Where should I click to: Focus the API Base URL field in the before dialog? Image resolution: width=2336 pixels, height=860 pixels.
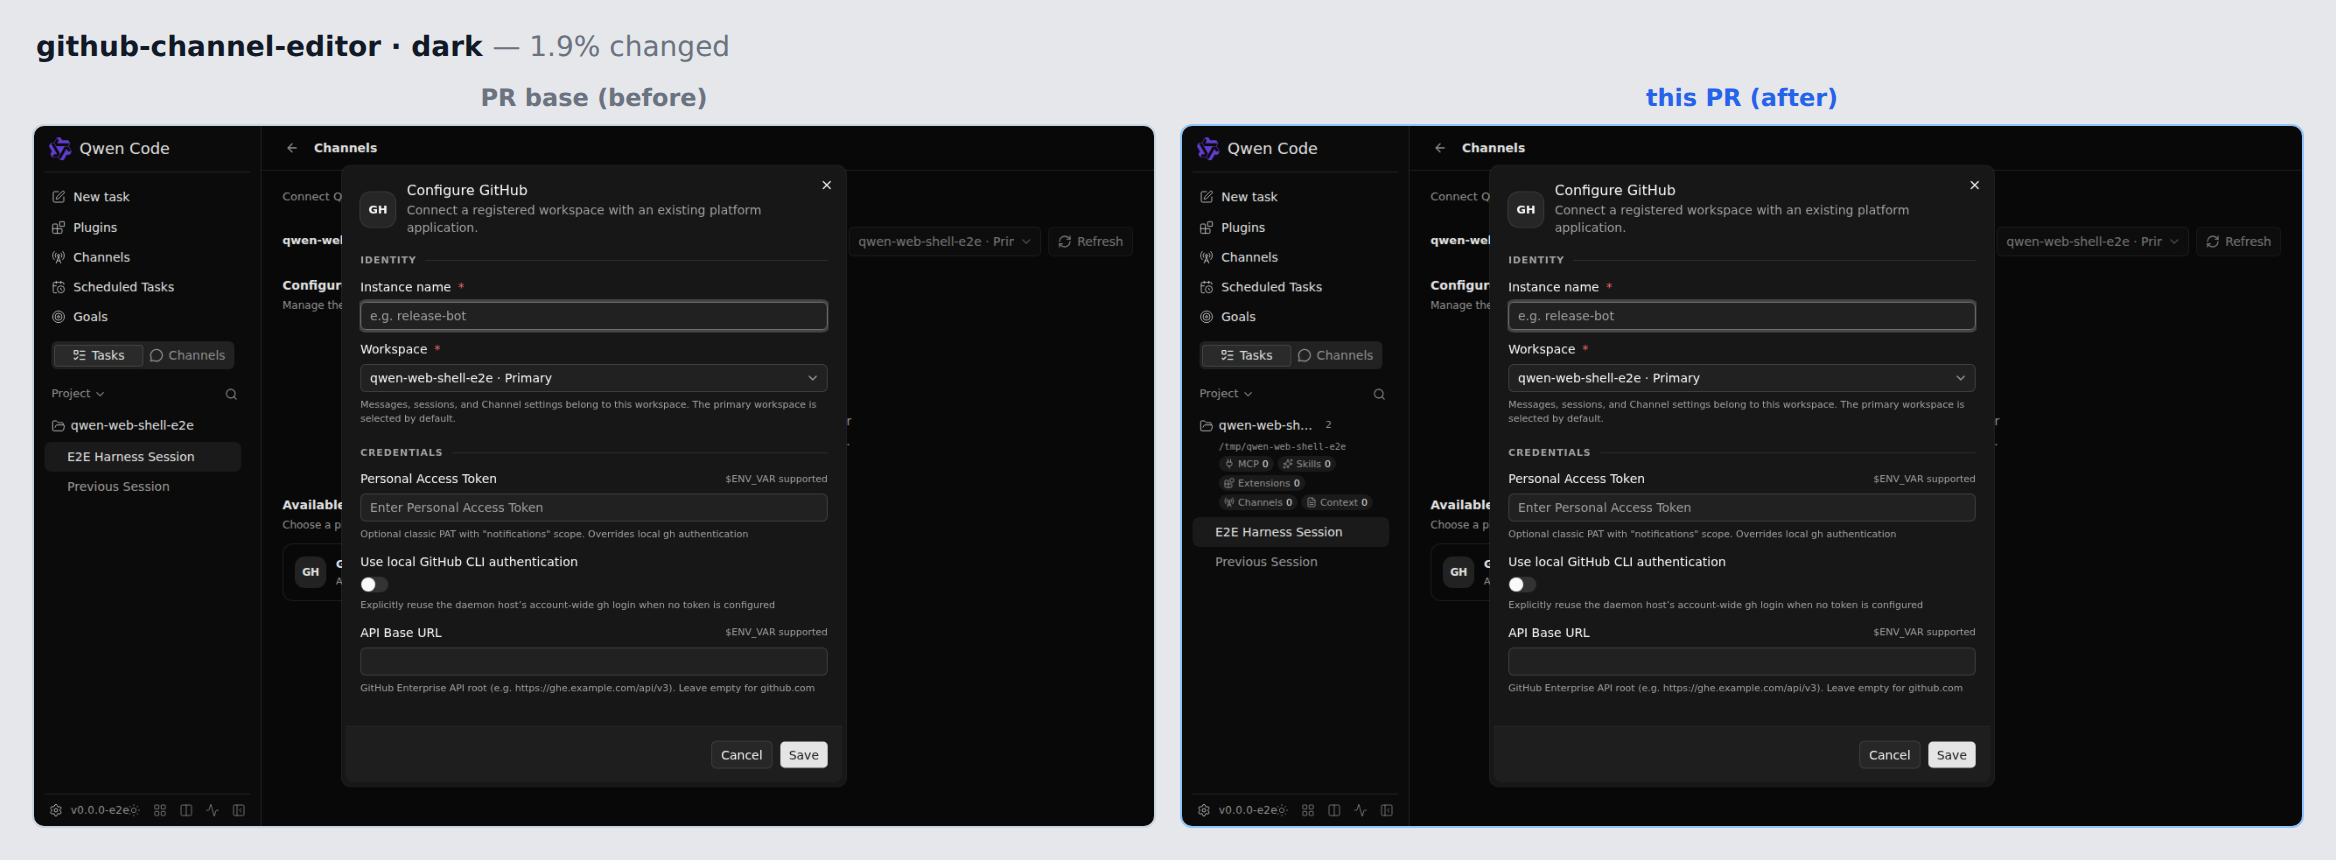pyautogui.click(x=594, y=662)
